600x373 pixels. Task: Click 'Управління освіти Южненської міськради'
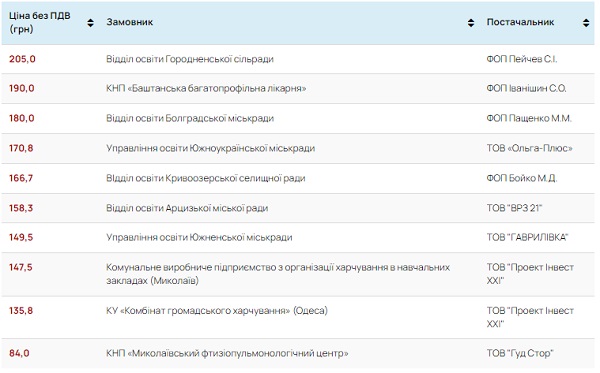coord(199,237)
